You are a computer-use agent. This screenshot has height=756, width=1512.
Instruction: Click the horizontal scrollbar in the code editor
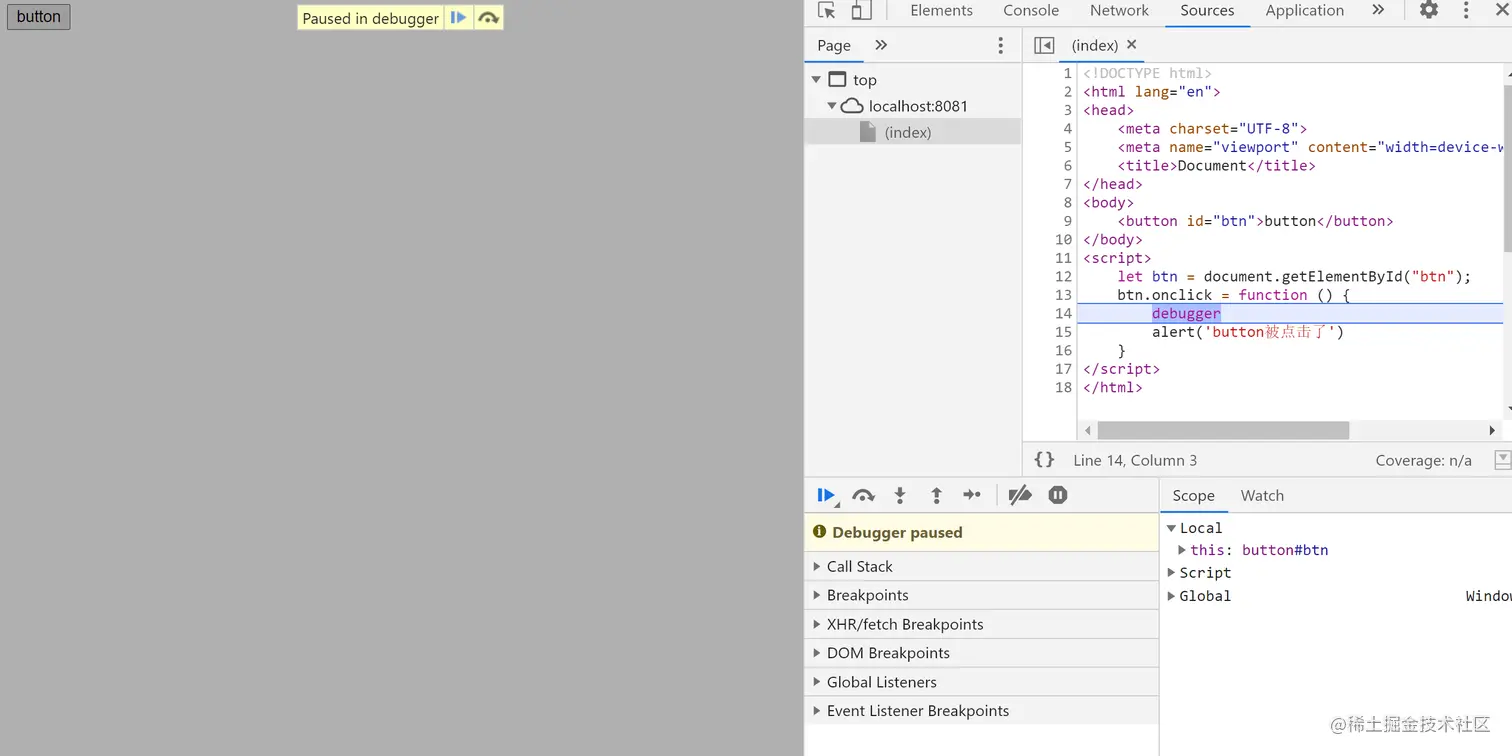(x=1223, y=430)
